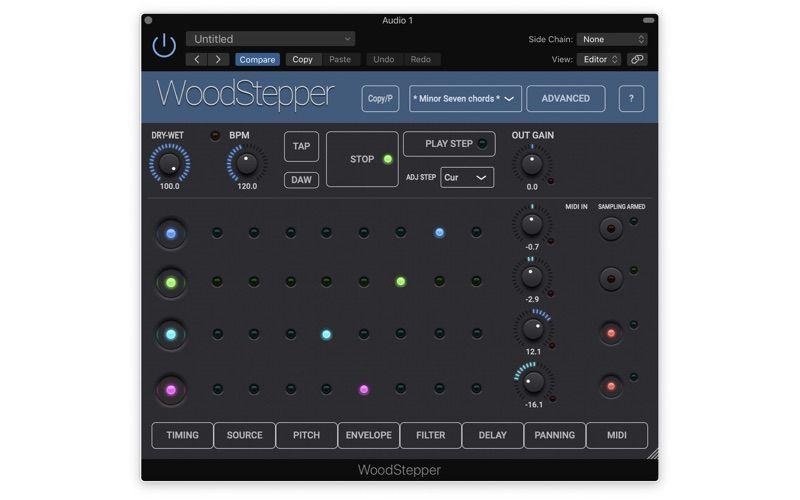Arm sampling for the second row
Screen dimensions: 800x500
[611, 279]
